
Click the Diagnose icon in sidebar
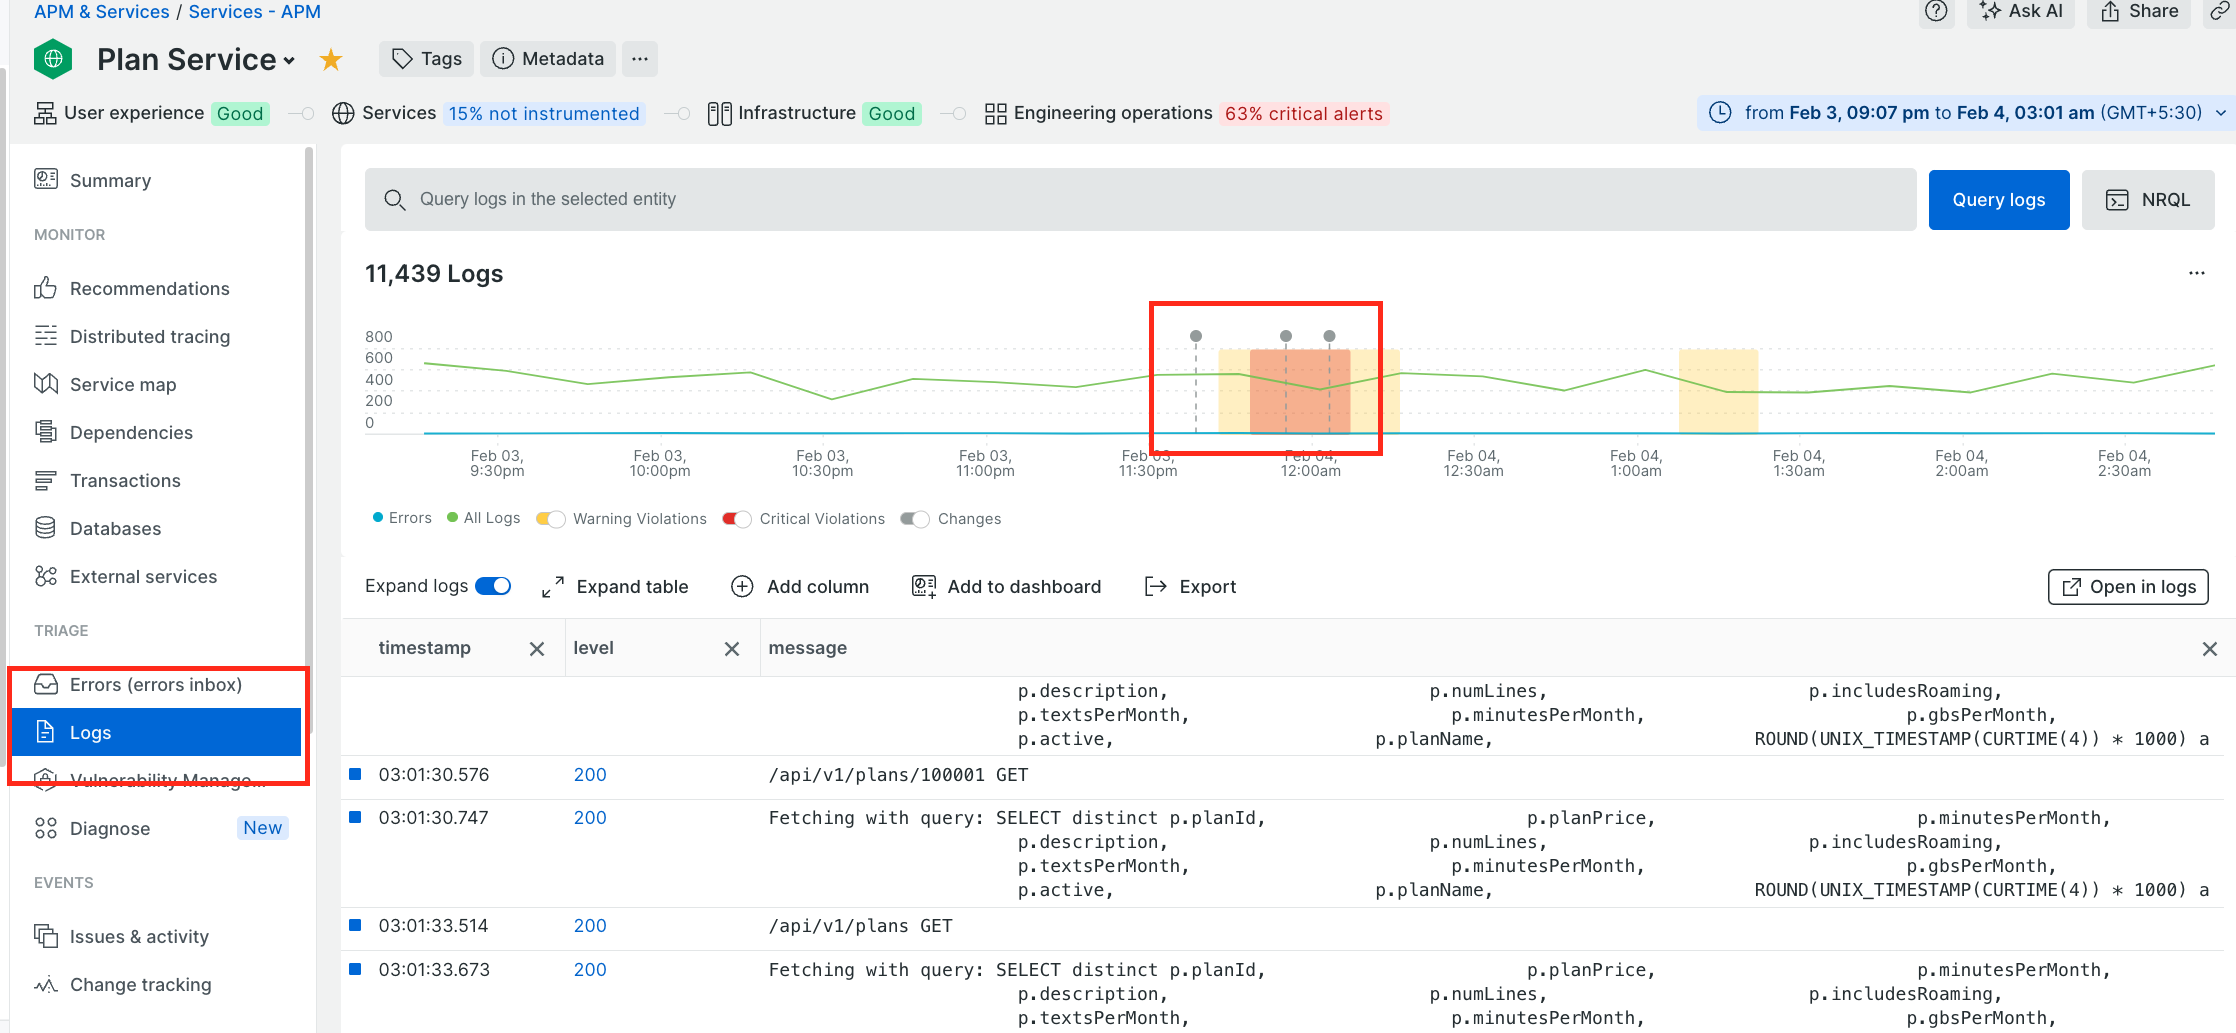[x=46, y=828]
